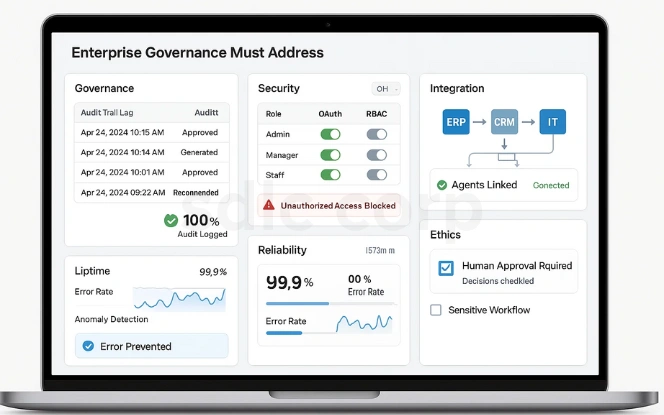Select the ERP integration node
The image size is (664, 415).
(x=456, y=124)
